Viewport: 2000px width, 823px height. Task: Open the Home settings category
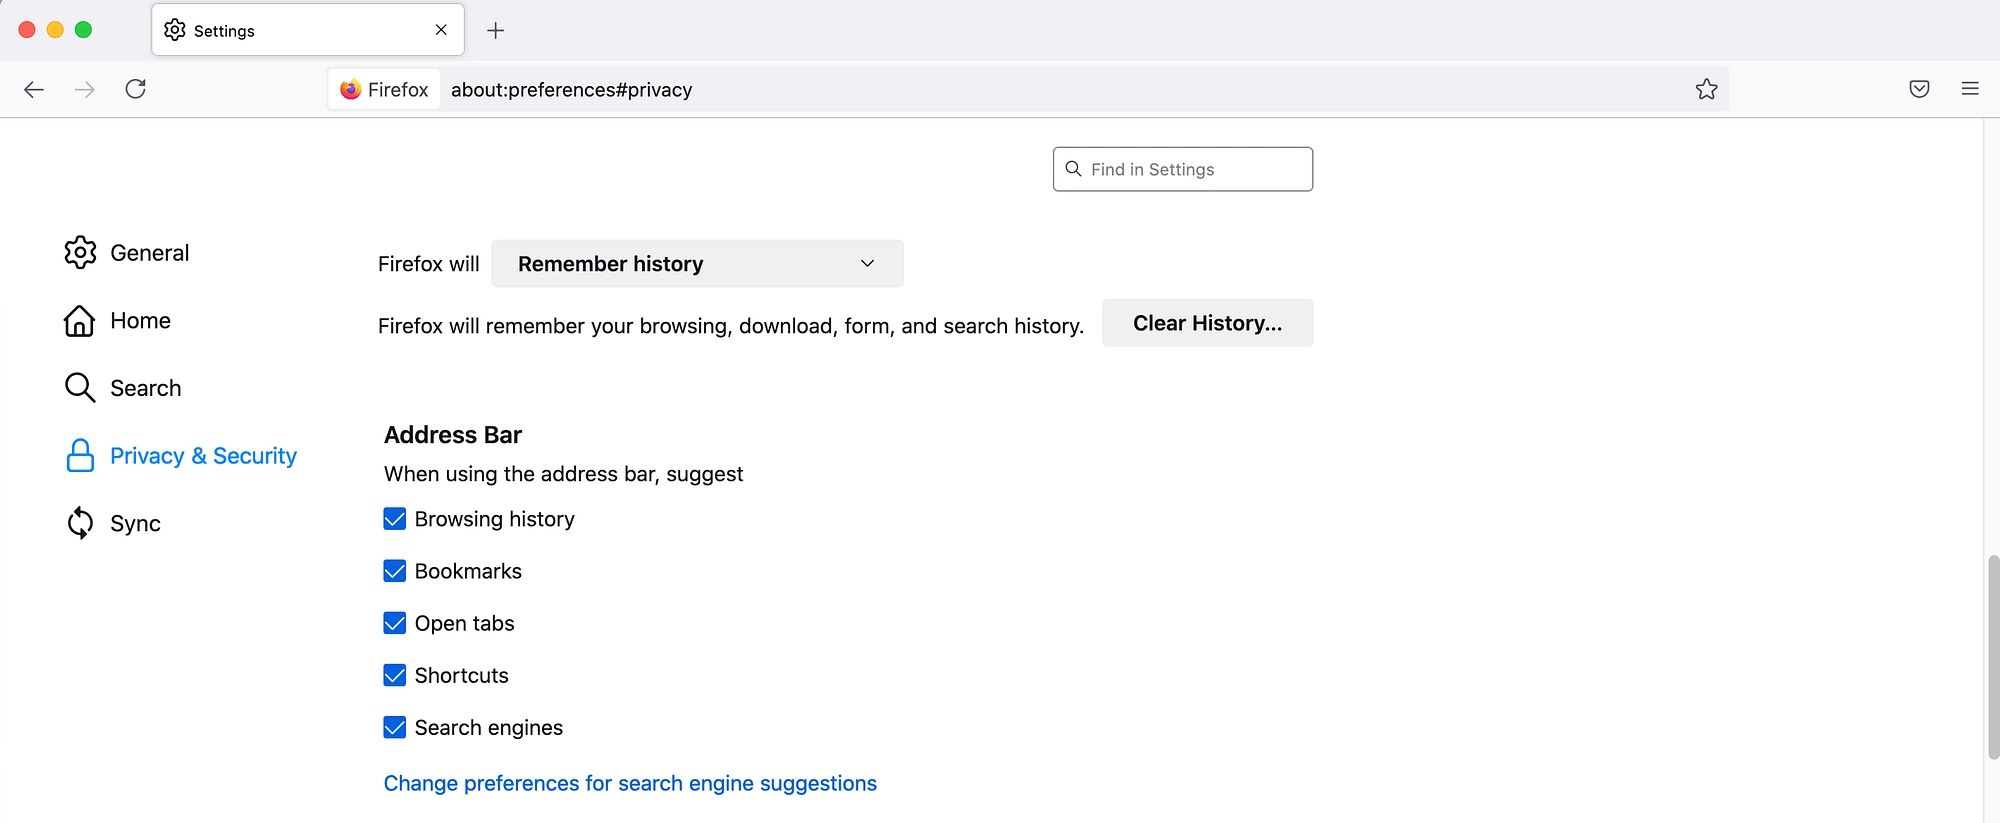point(118,320)
